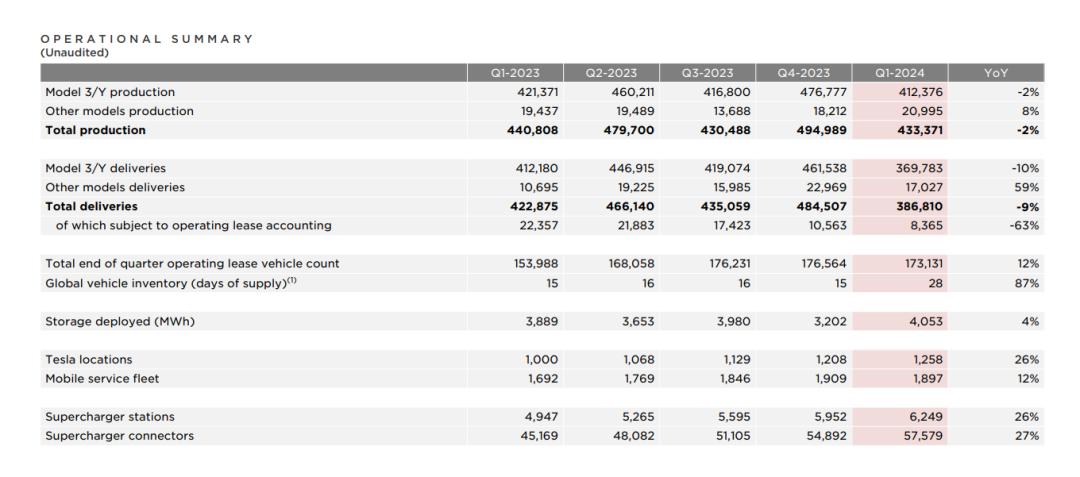Image resolution: width=1080 pixels, height=477 pixels.
Task: Click the footnote marker after days of supply
Action: coord(292,279)
